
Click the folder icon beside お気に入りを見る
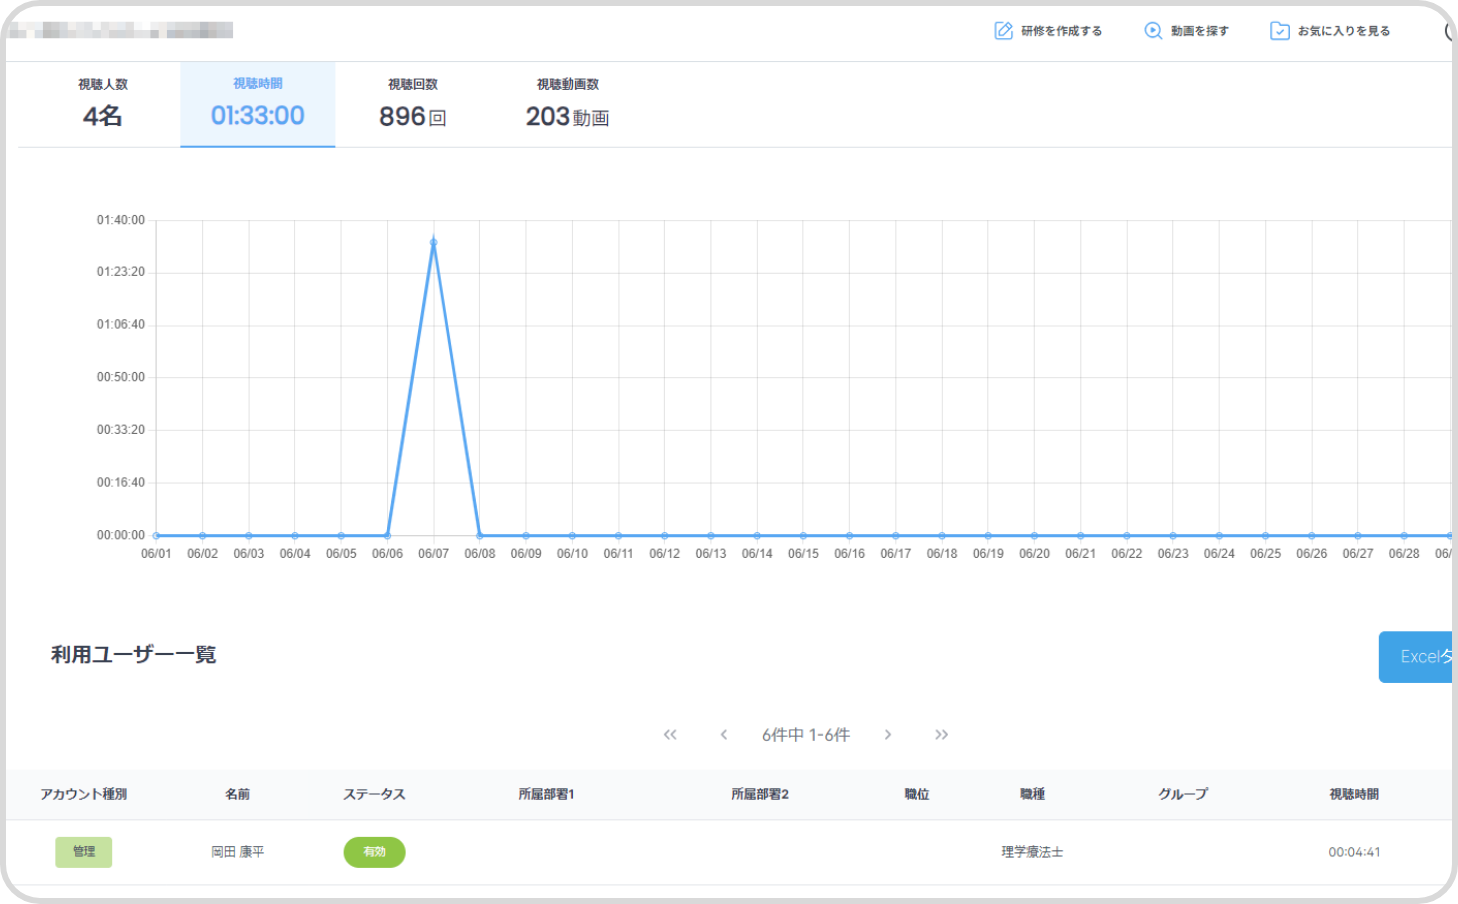pos(1280,31)
